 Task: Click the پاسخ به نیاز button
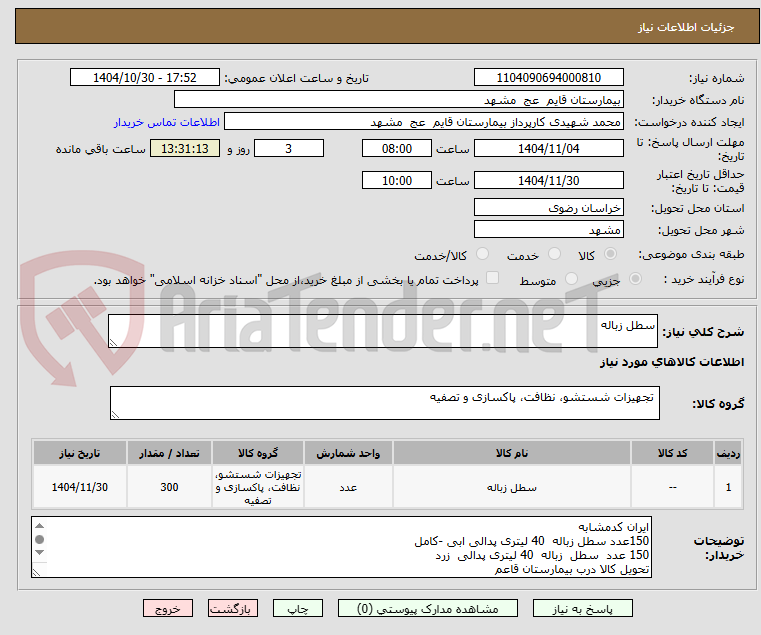click(582, 608)
